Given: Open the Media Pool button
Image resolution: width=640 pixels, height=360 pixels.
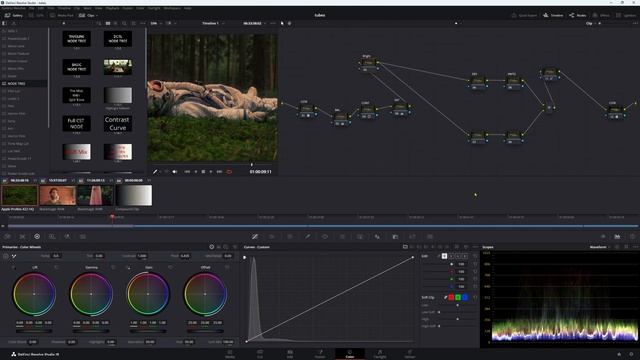Looking at the screenshot, I should click(62, 15).
